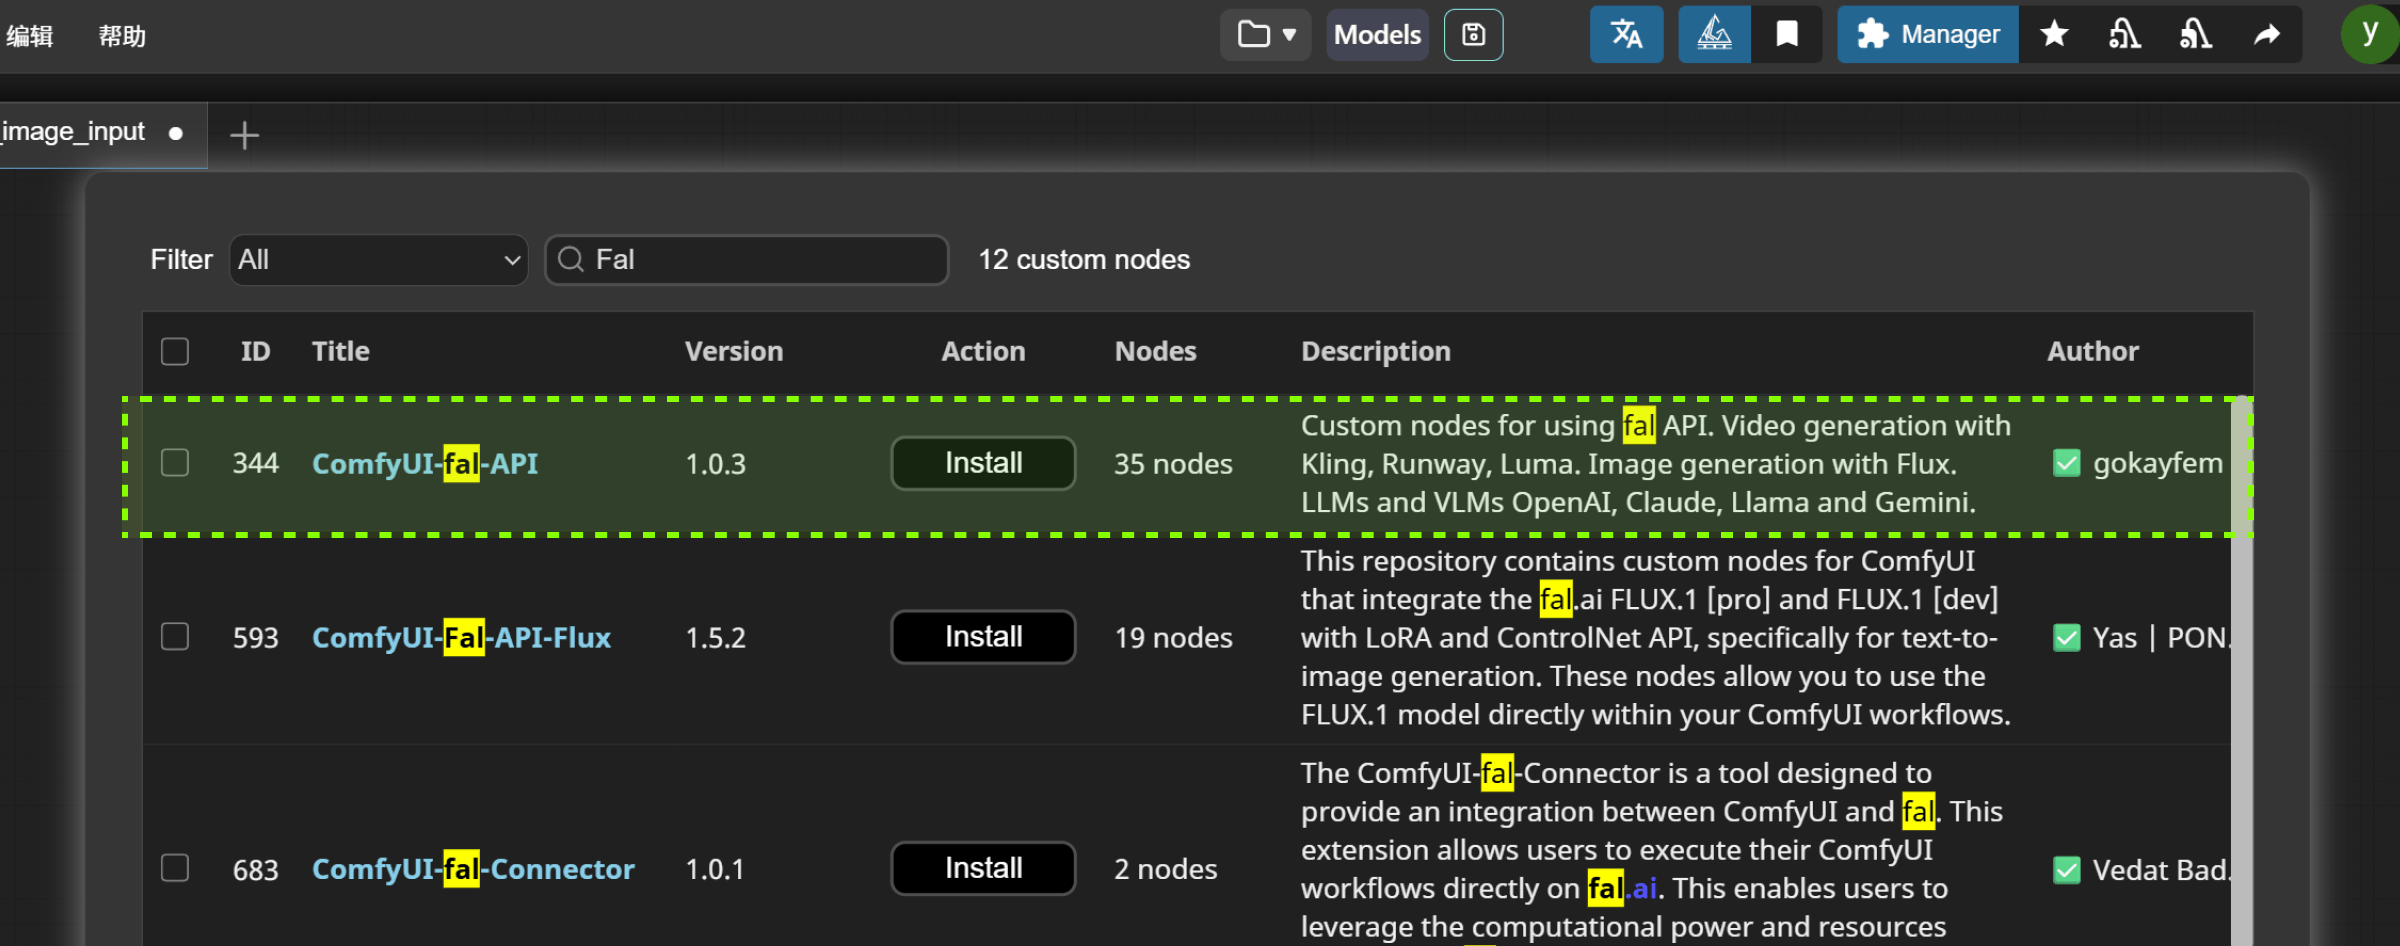The height and width of the screenshot is (946, 2400).
Task: Open the workflow folder dropdown
Action: pos(1265,35)
